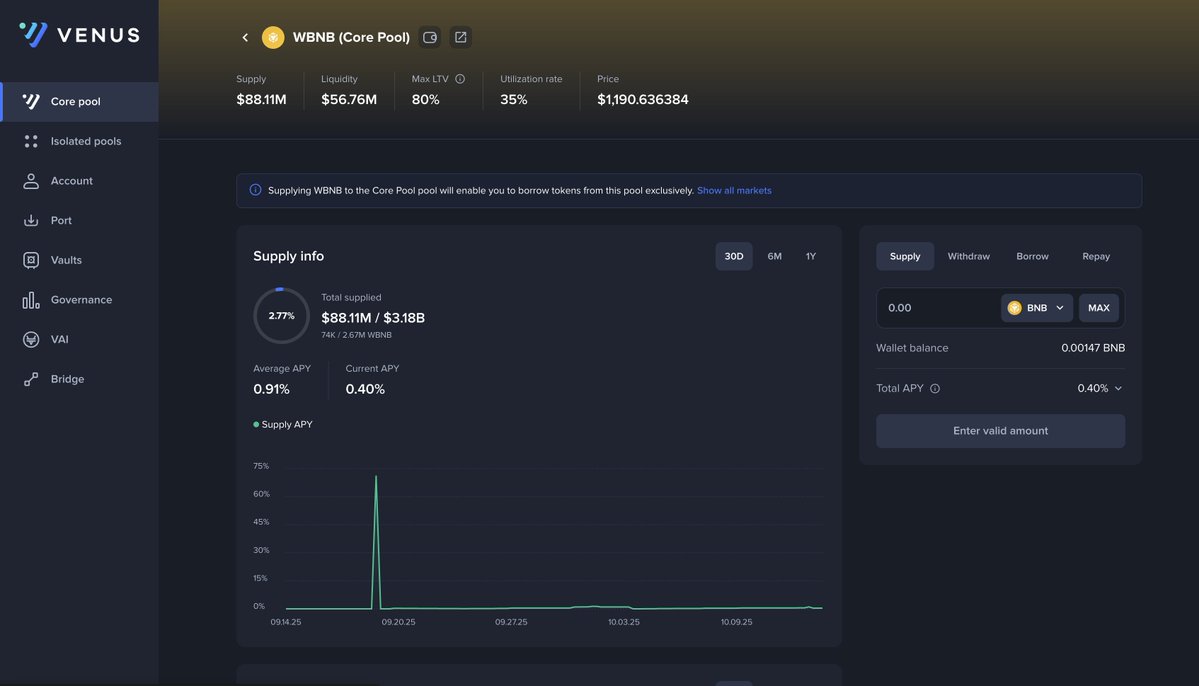Click the Liquidity value $56.76M
Screen dimensions: 1199x686
(x=349, y=99)
